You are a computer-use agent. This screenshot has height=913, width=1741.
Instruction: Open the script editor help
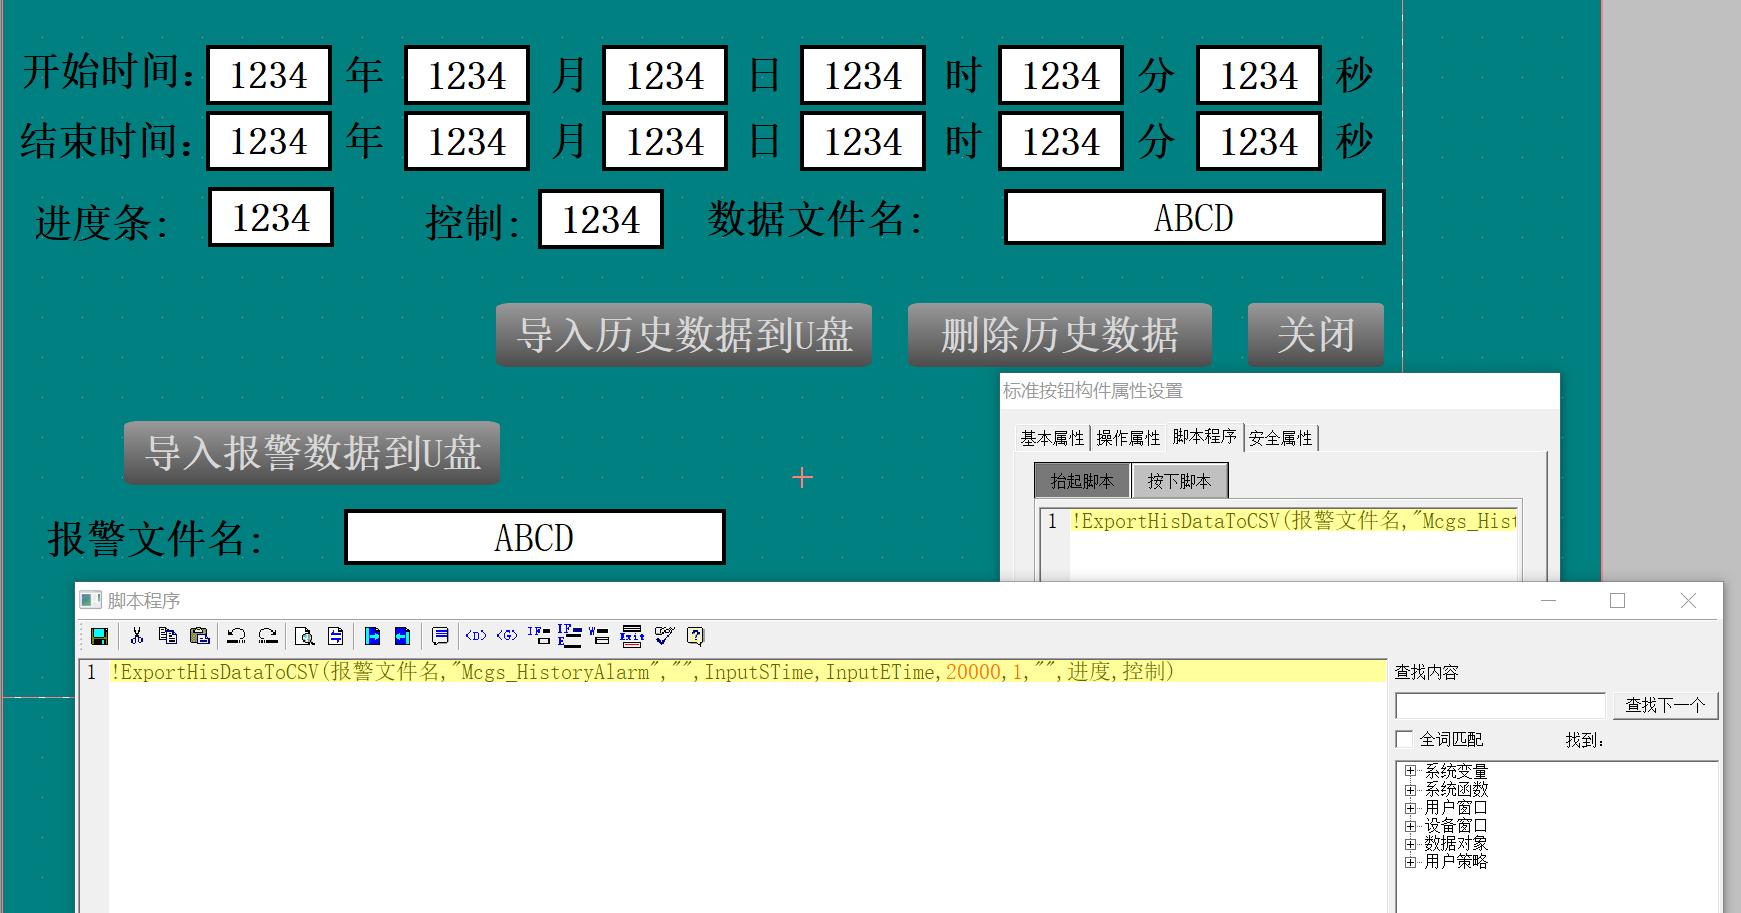pos(694,636)
